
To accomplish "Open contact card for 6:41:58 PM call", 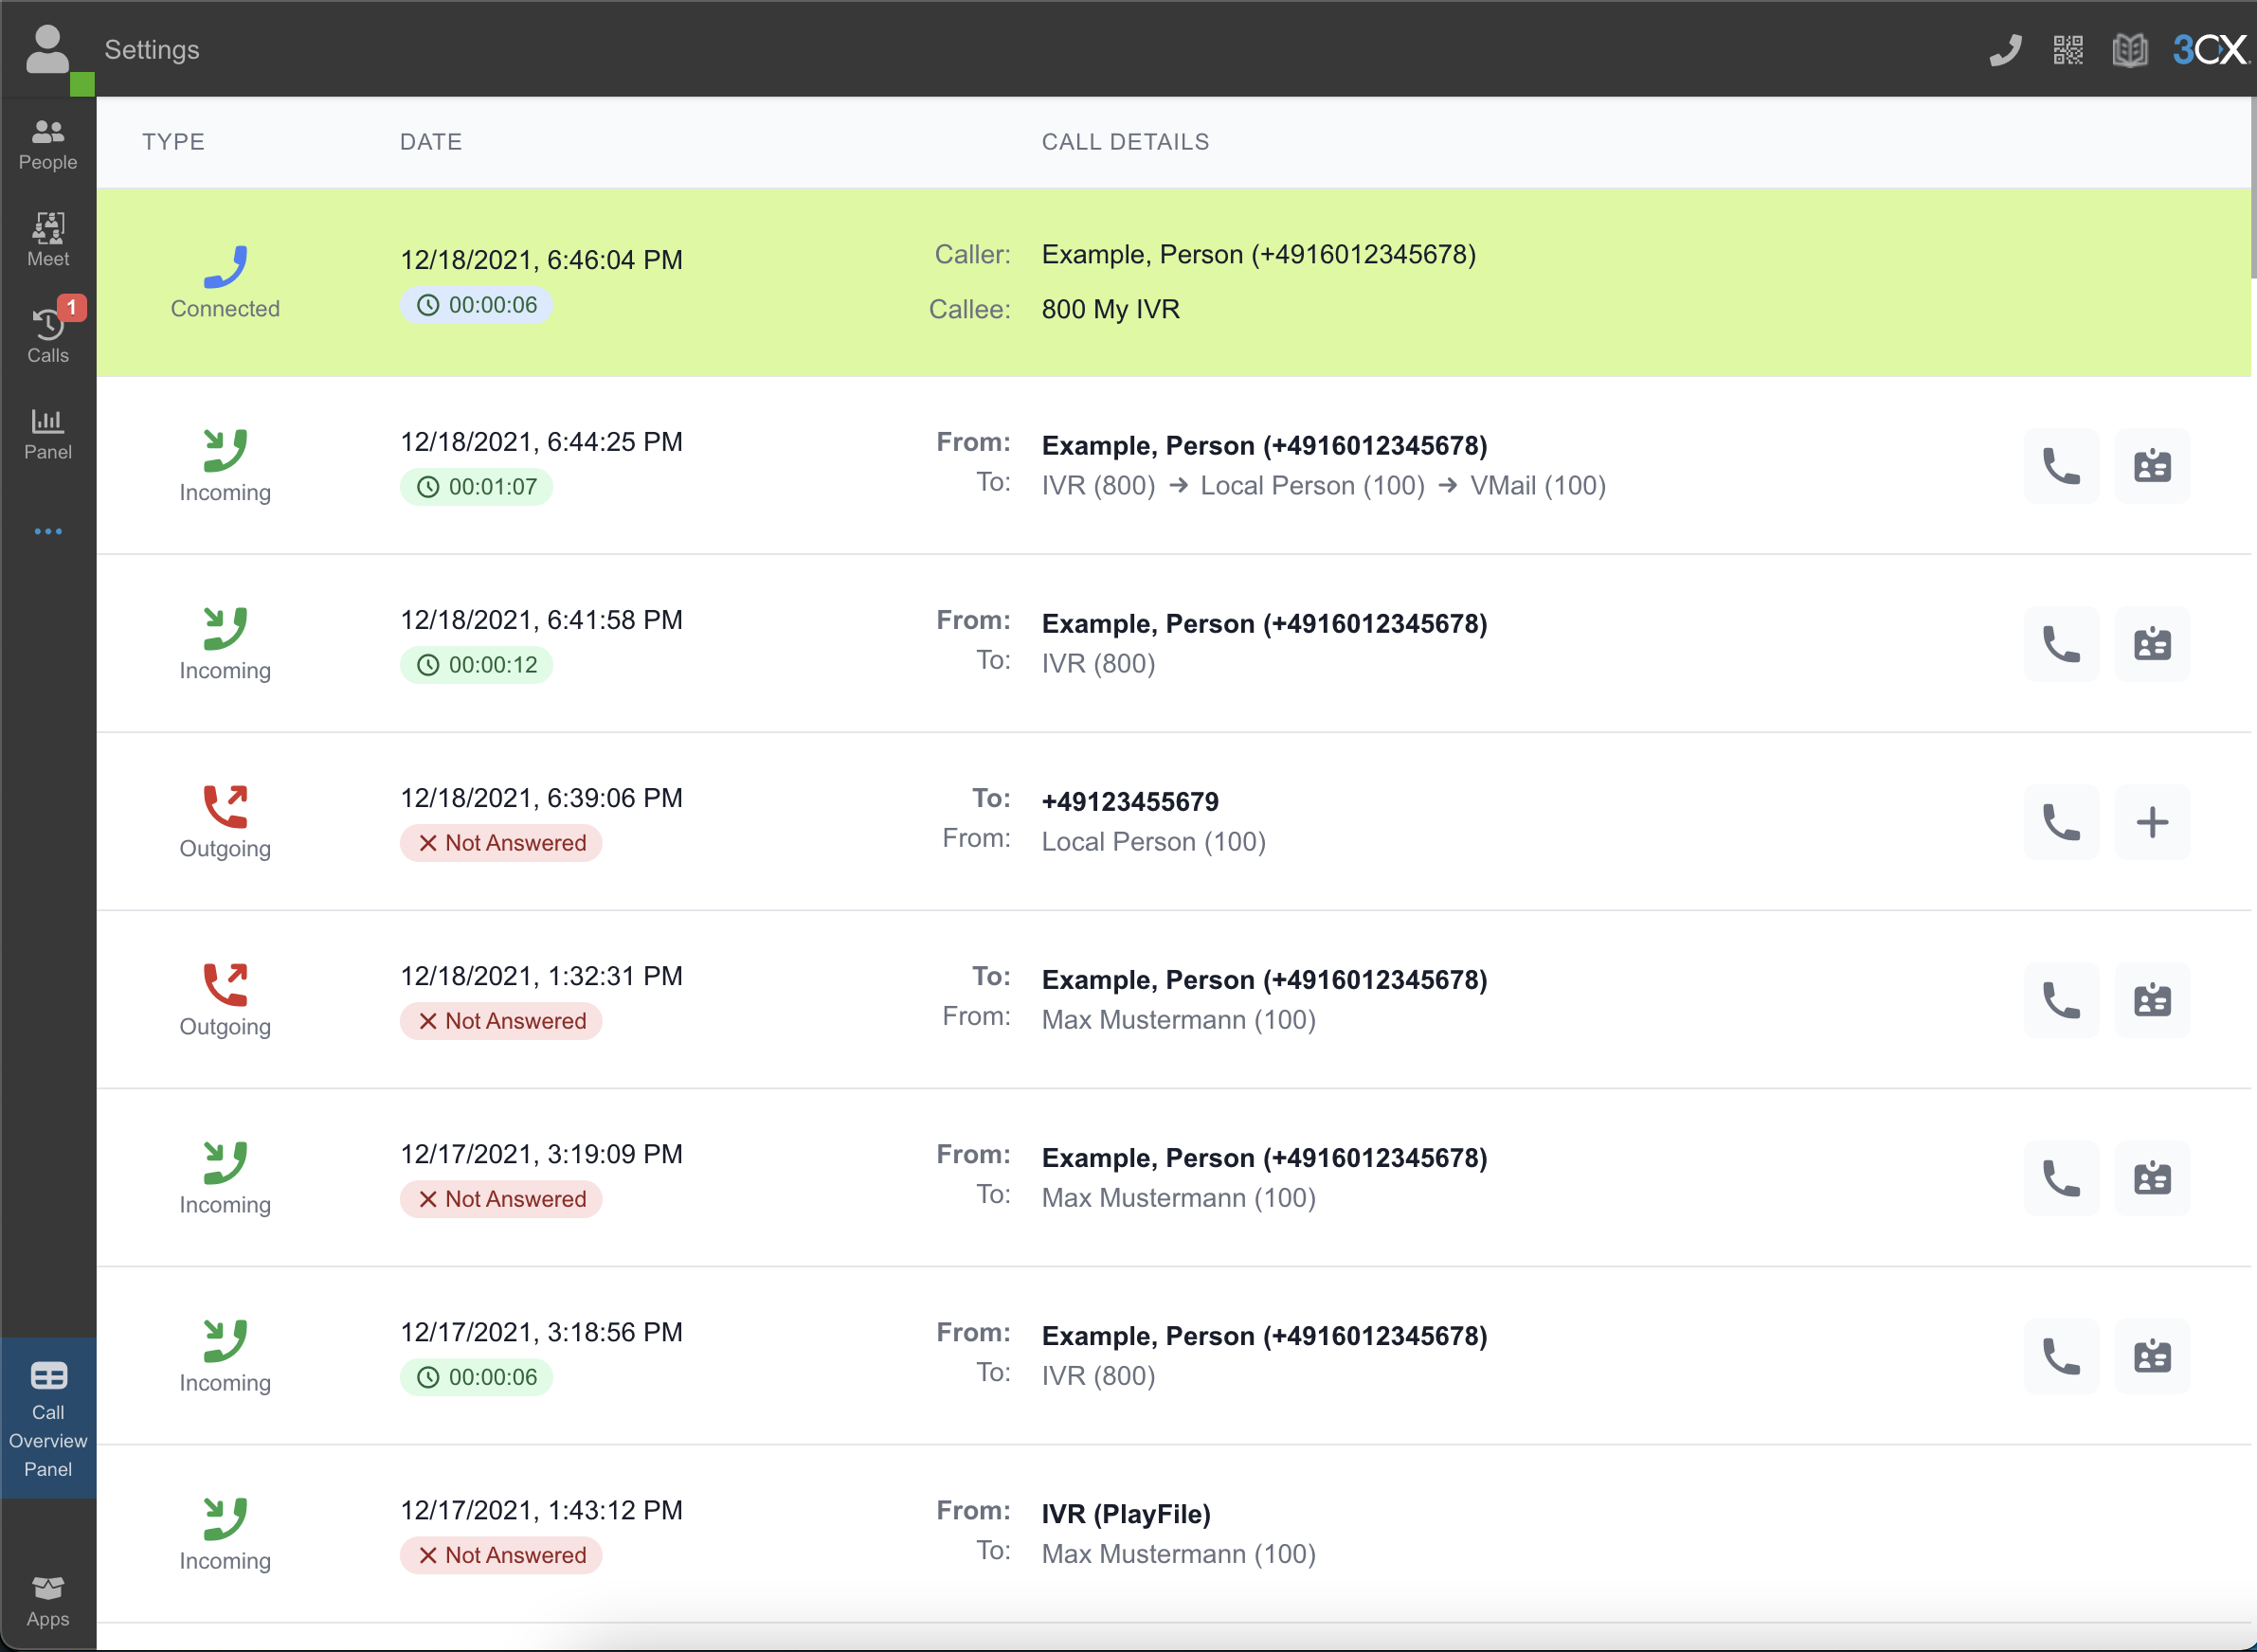I will tap(2151, 644).
